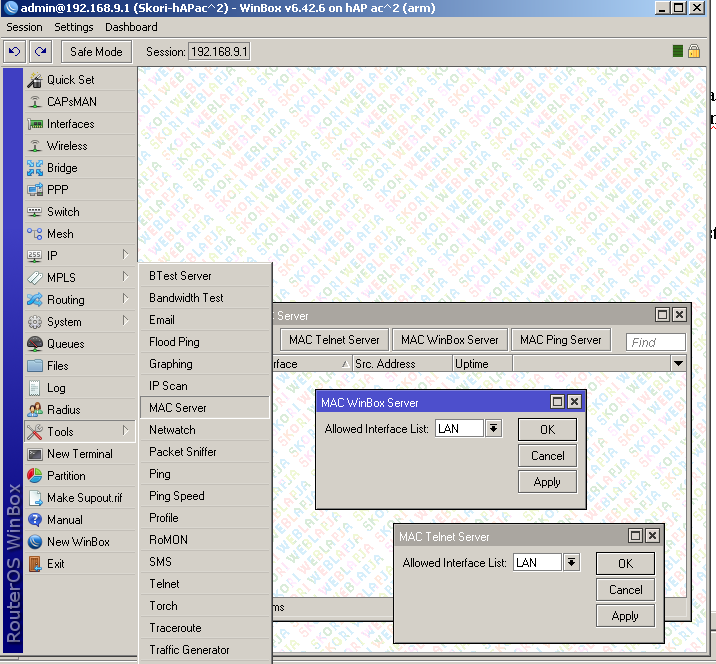Select Packet Sniffer from Tools submenu
The image size is (716, 664).
[183, 452]
